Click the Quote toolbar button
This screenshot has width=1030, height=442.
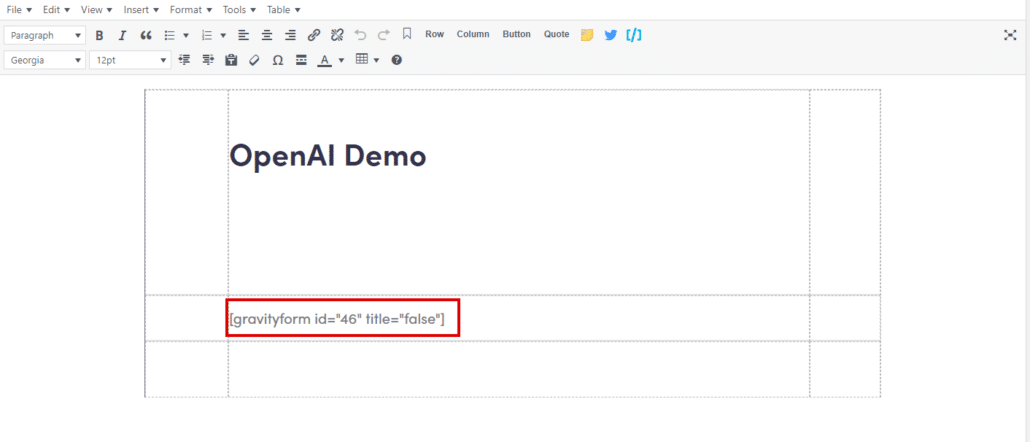tap(556, 34)
